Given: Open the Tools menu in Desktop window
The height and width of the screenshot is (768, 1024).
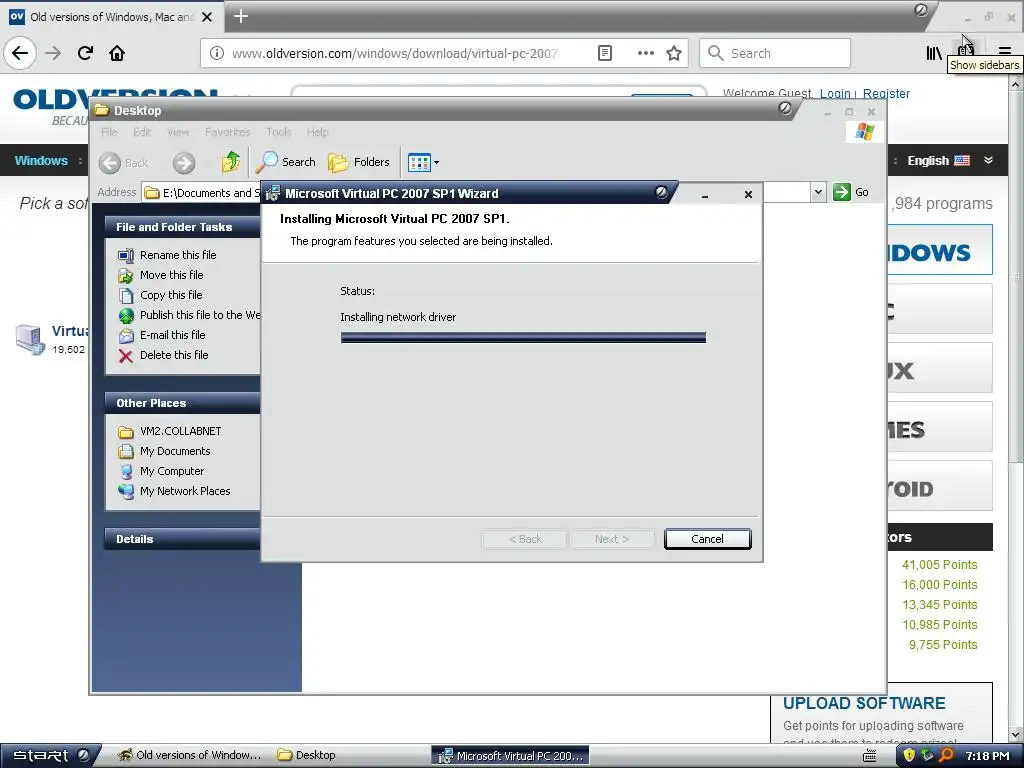Looking at the screenshot, I should (278, 132).
